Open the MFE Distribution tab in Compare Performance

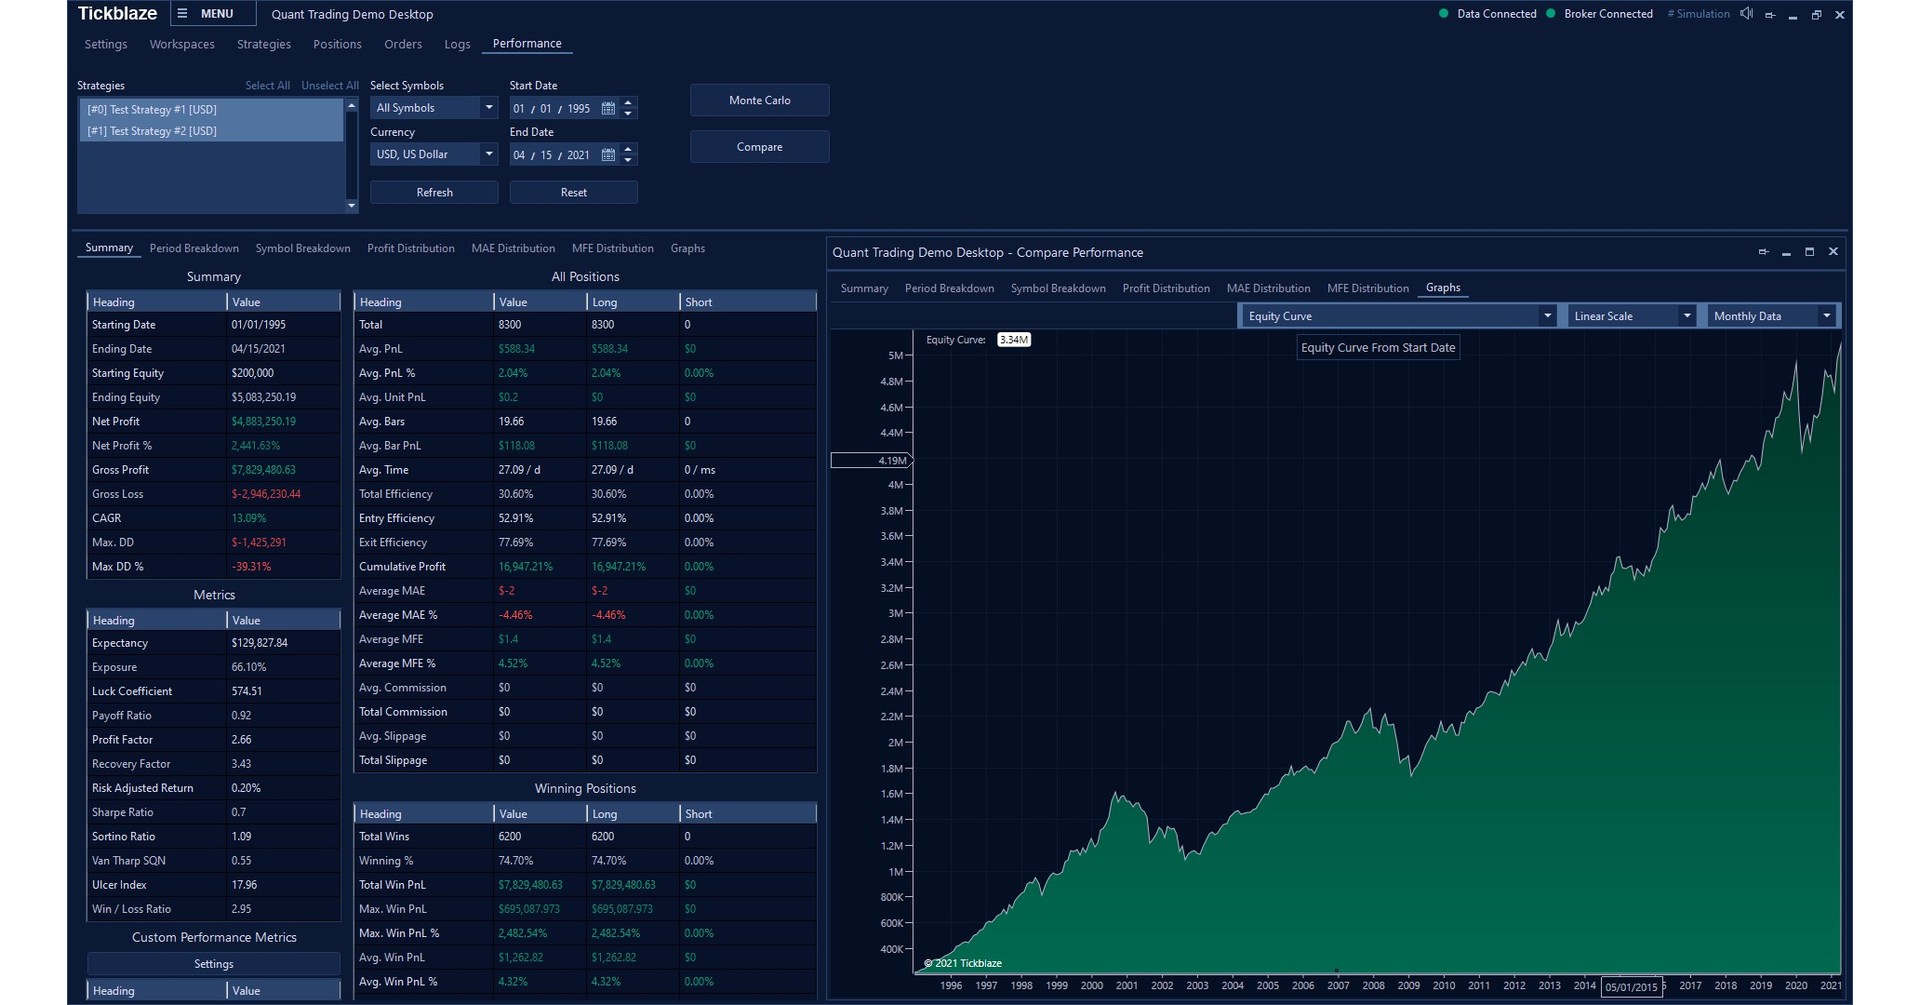pyautogui.click(x=1367, y=288)
